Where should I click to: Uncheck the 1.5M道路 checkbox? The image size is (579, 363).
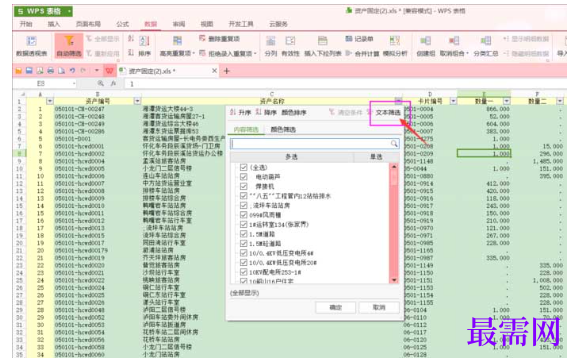click(243, 234)
